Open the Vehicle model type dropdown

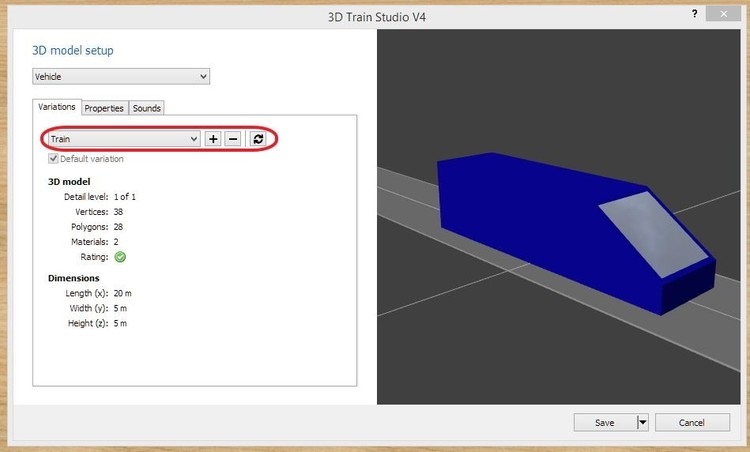pyautogui.click(x=121, y=77)
